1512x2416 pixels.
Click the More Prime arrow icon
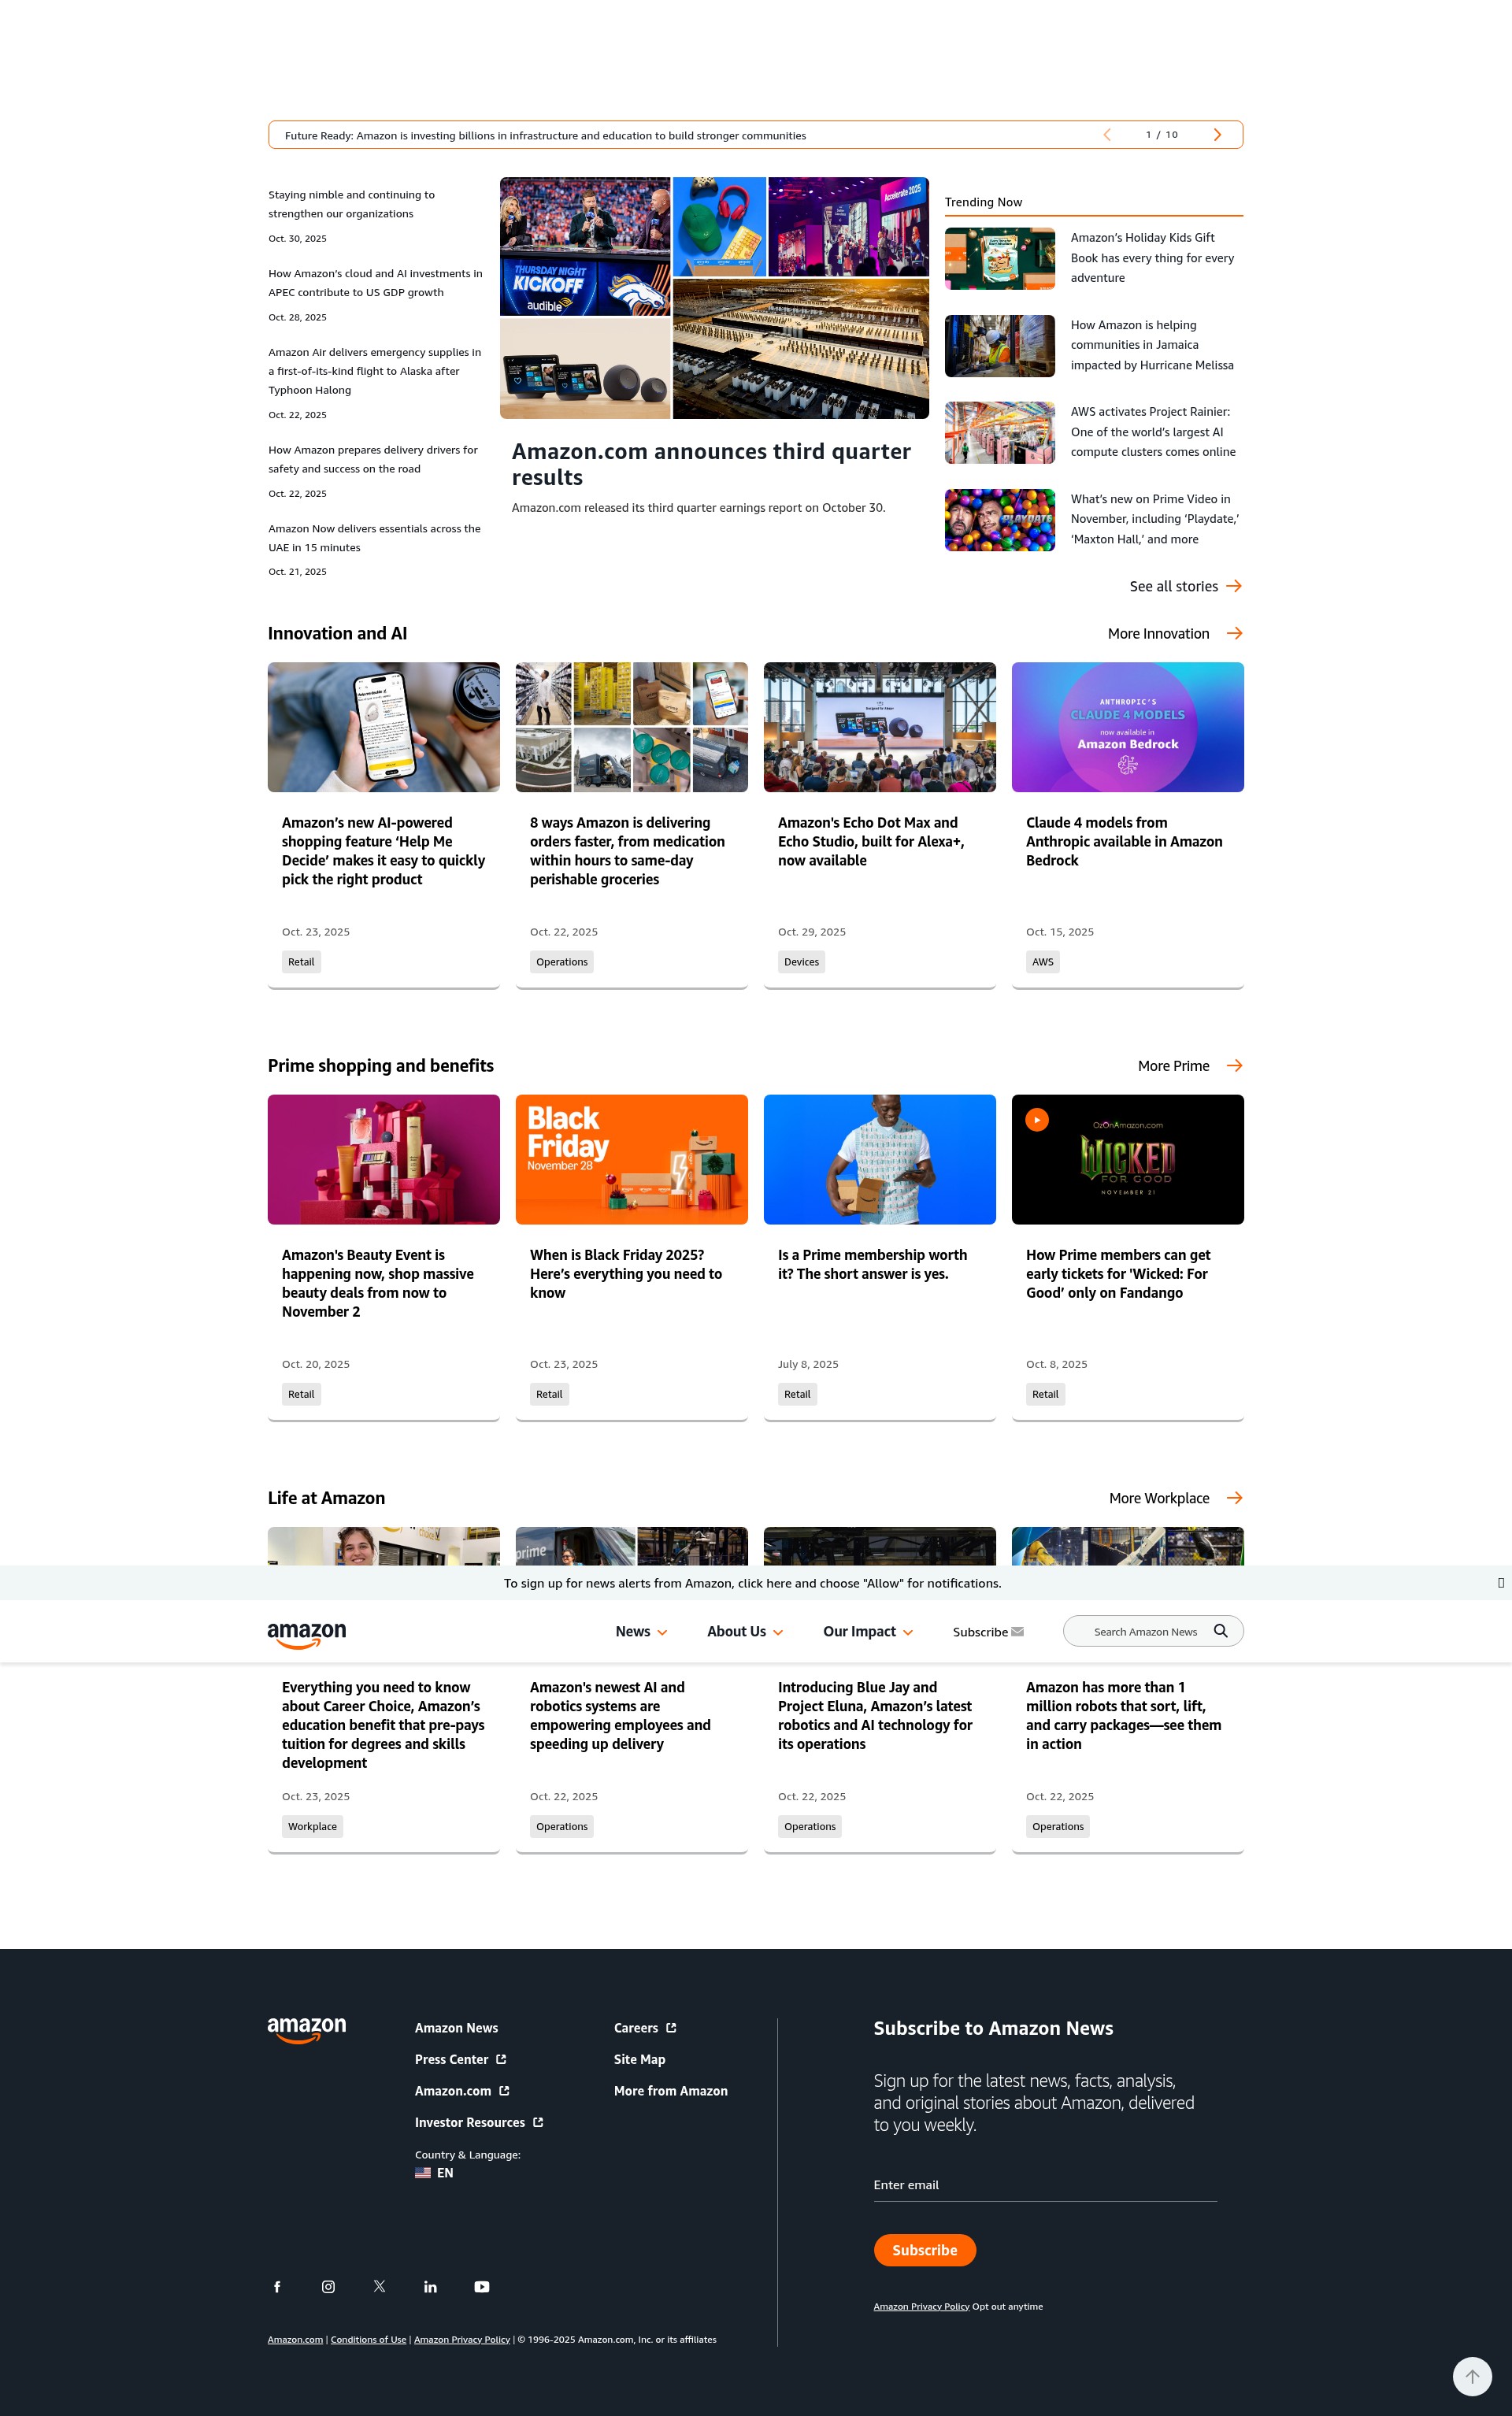(1234, 1066)
